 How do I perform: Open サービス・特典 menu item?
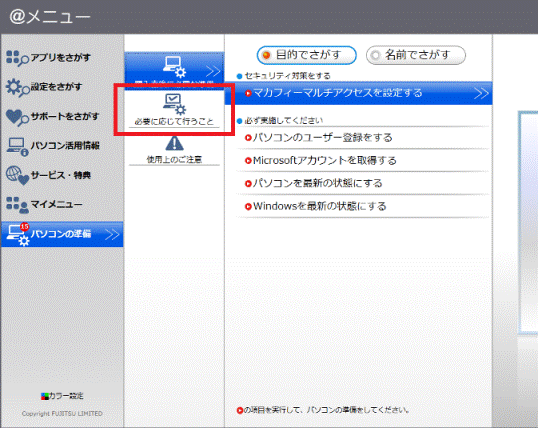(62, 175)
